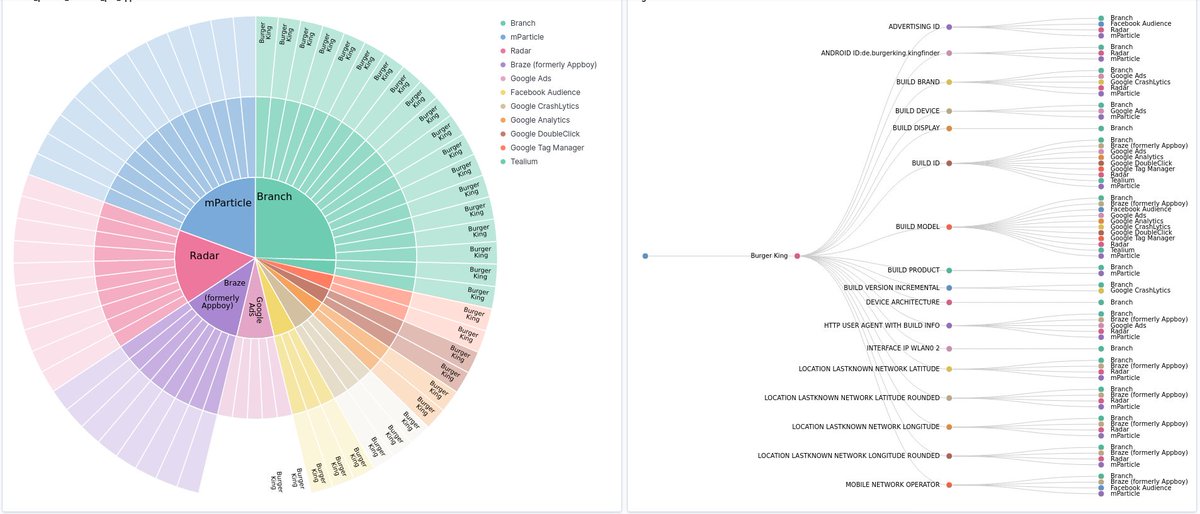Click the root node left of Burger King
Viewport: 1200px width, 514px height.
click(645, 256)
